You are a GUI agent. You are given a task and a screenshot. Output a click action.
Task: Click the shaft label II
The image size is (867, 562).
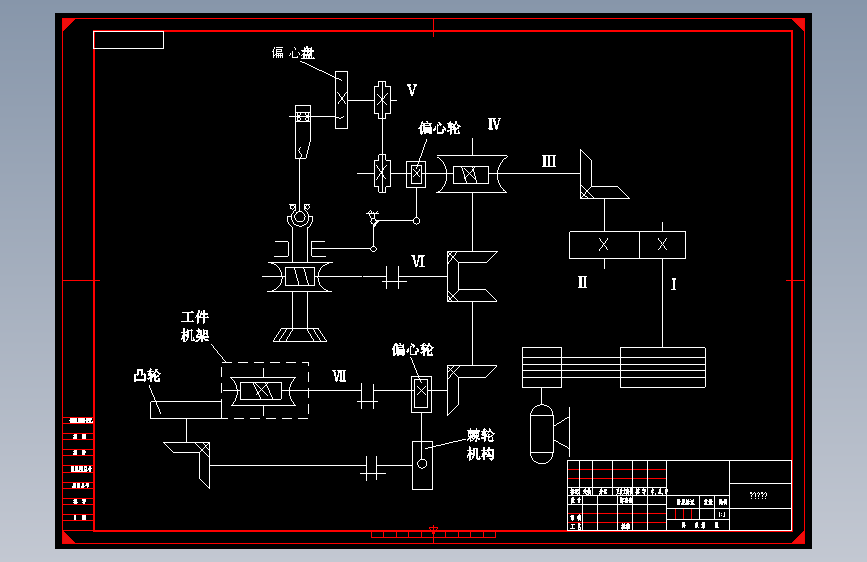tap(582, 282)
